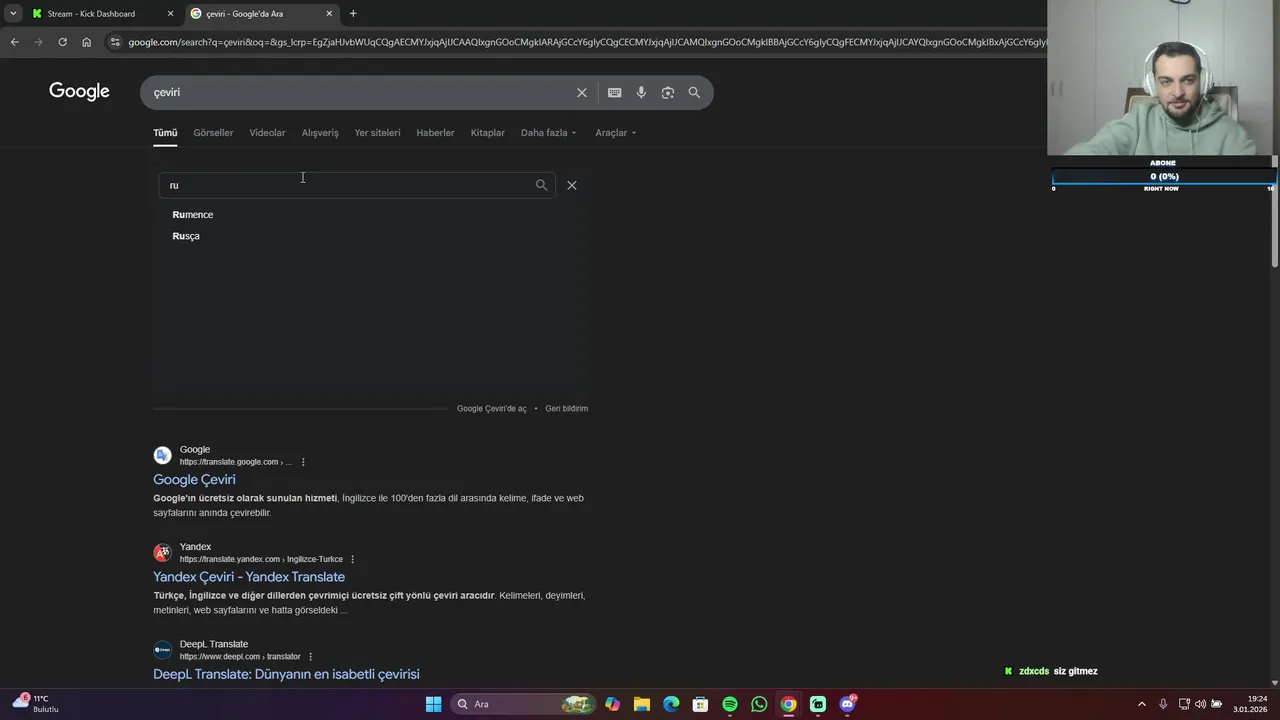Open Spotify from the taskbar
Screen dimensions: 1280x720
click(730, 704)
